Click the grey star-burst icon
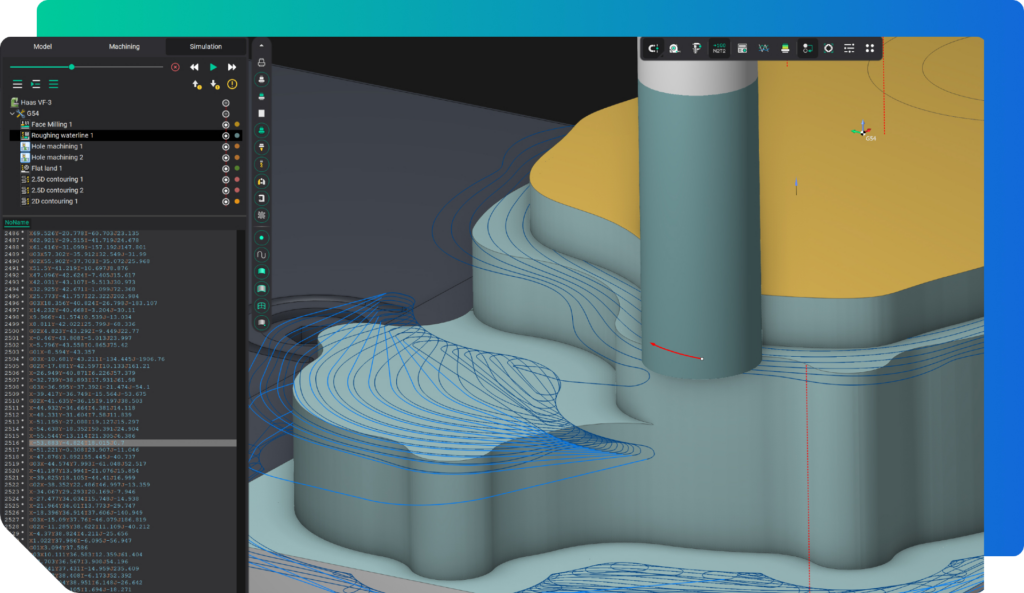The height and width of the screenshot is (593, 1024). (x=261, y=215)
